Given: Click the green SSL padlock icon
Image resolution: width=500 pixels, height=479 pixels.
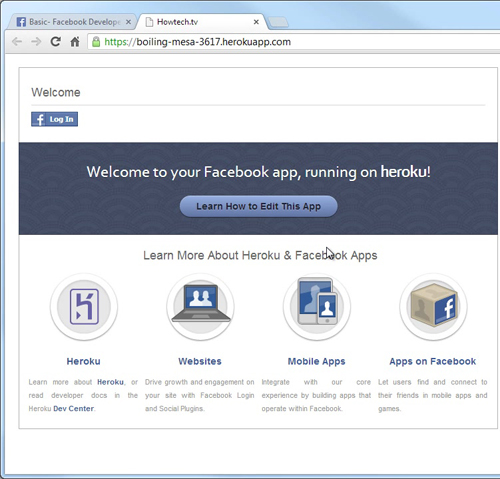Looking at the screenshot, I should point(96,42).
